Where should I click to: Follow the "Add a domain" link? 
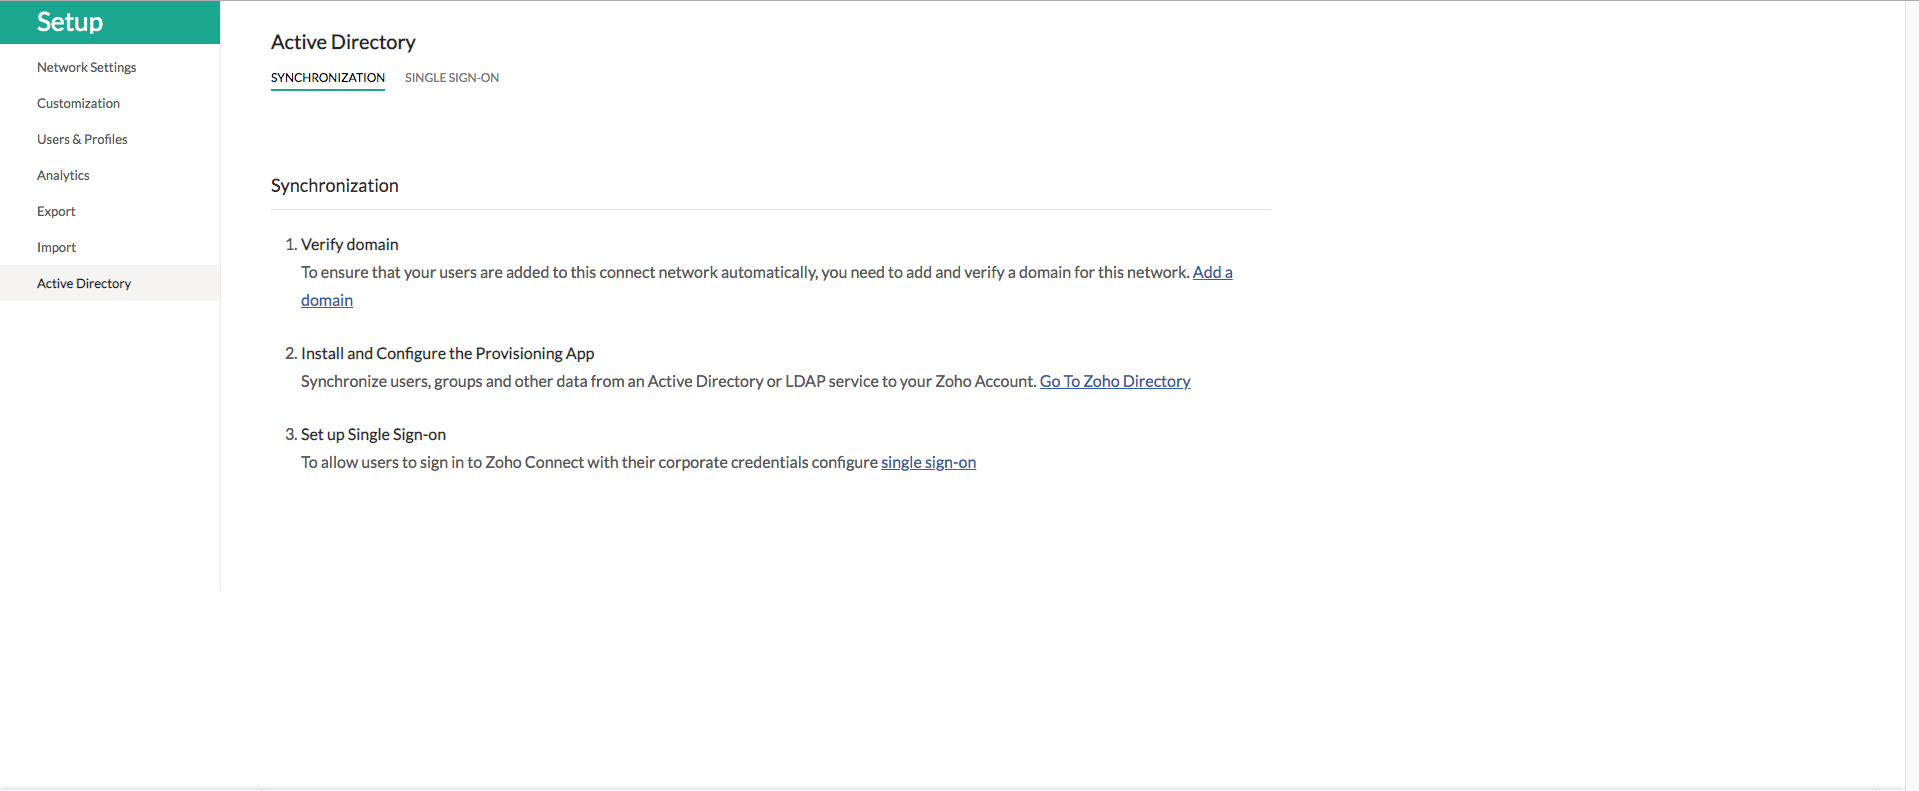tap(1212, 272)
